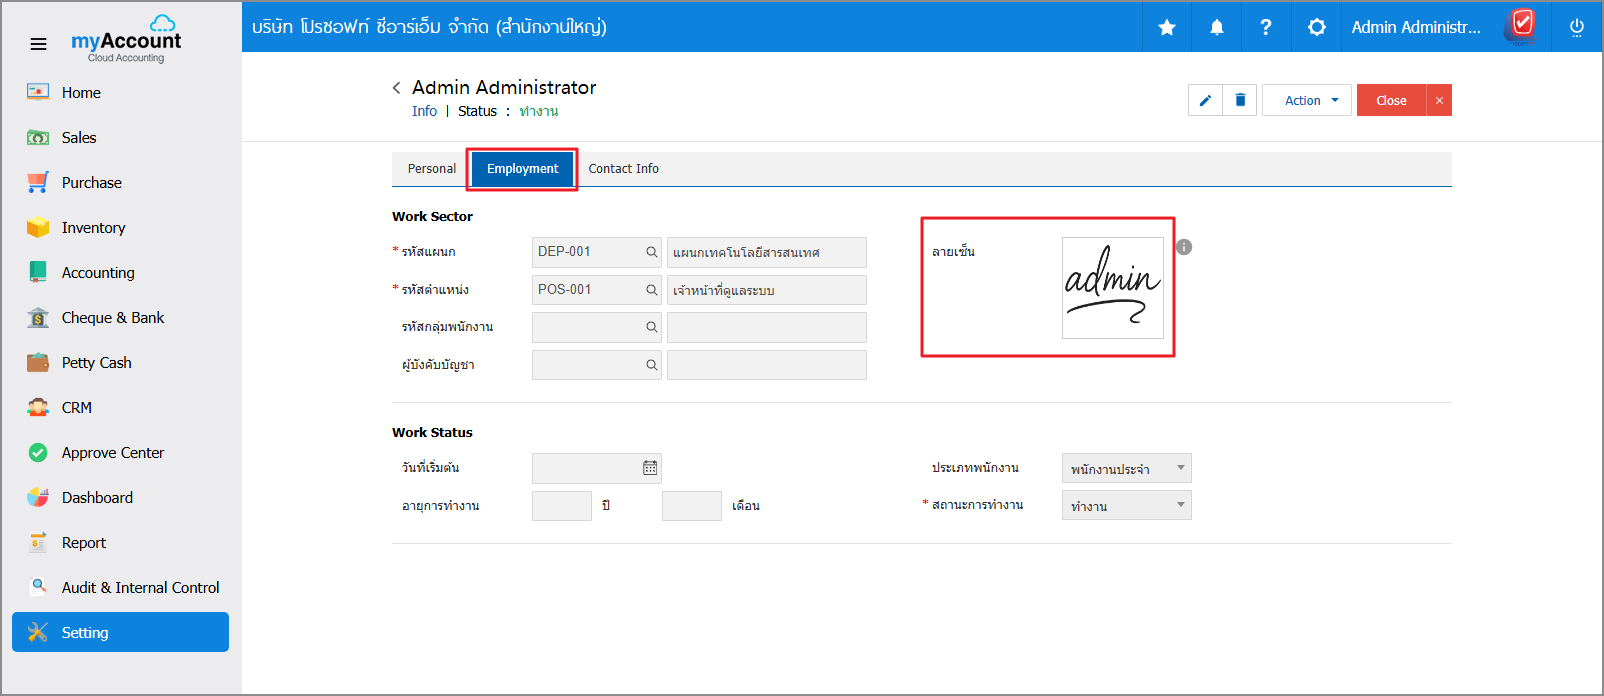Click the pencil edit icon
The height and width of the screenshot is (696, 1604).
pos(1205,100)
